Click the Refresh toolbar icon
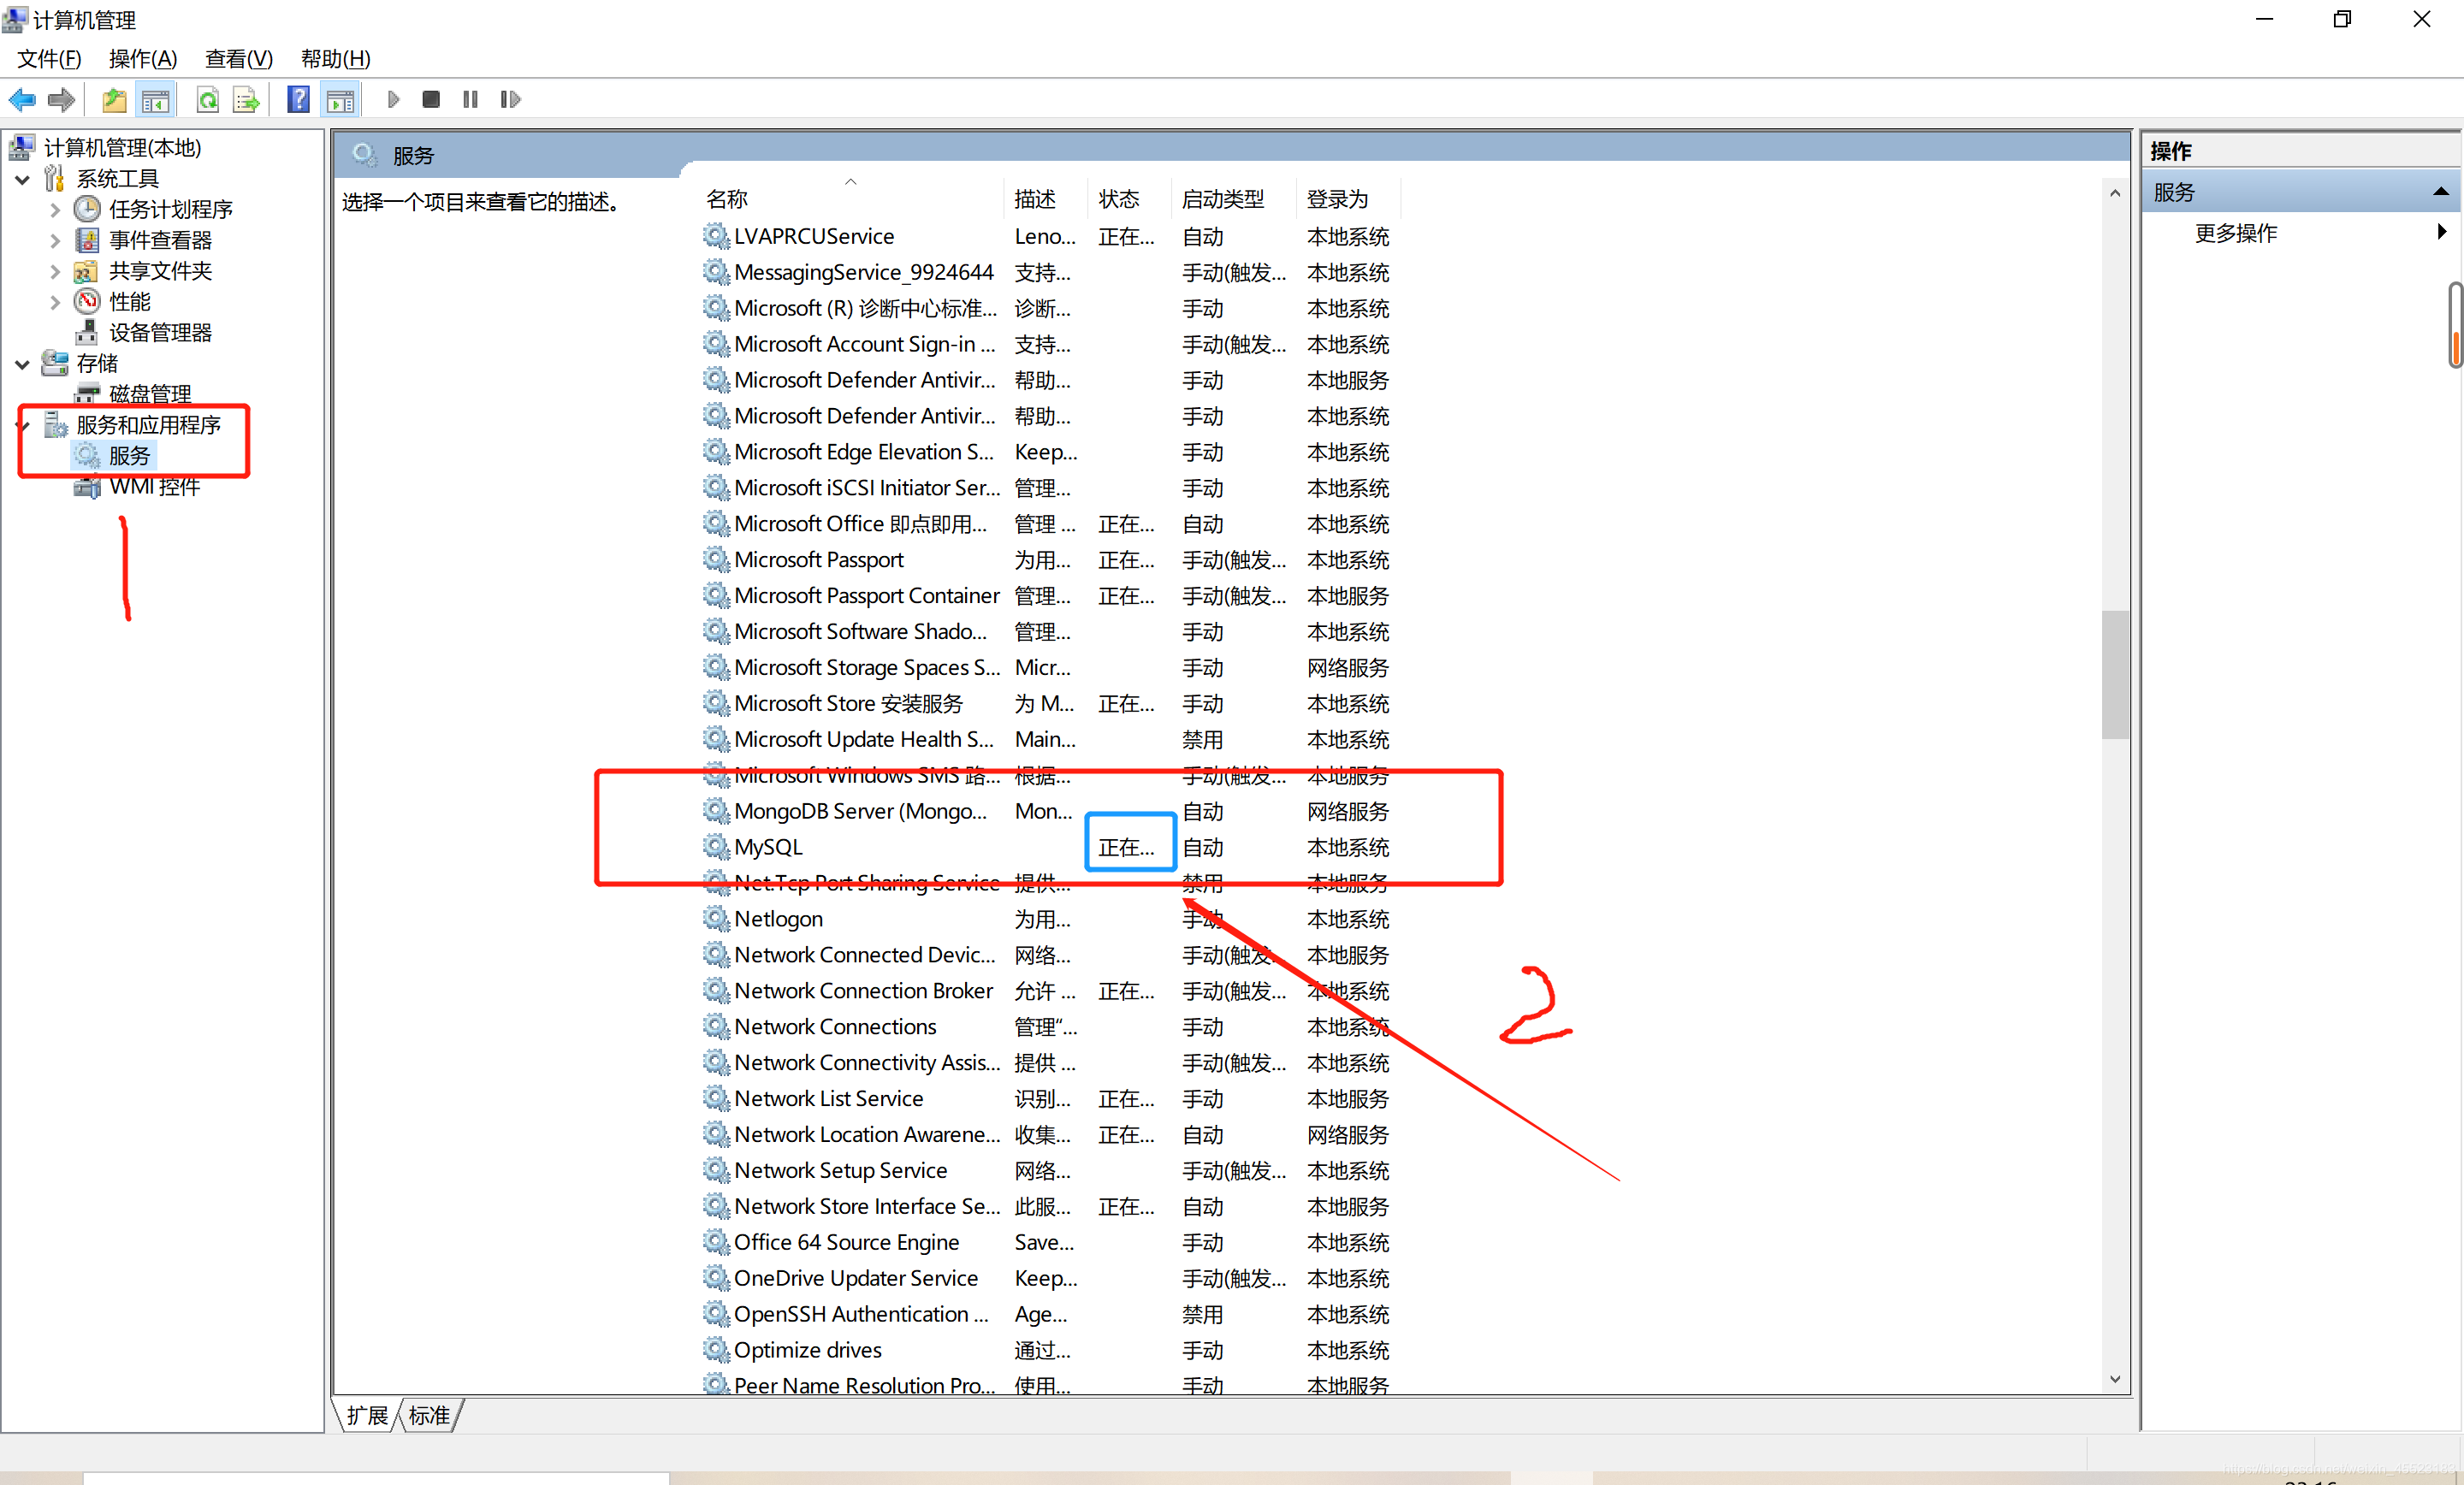 pyautogui.click(x=207, y=99)
